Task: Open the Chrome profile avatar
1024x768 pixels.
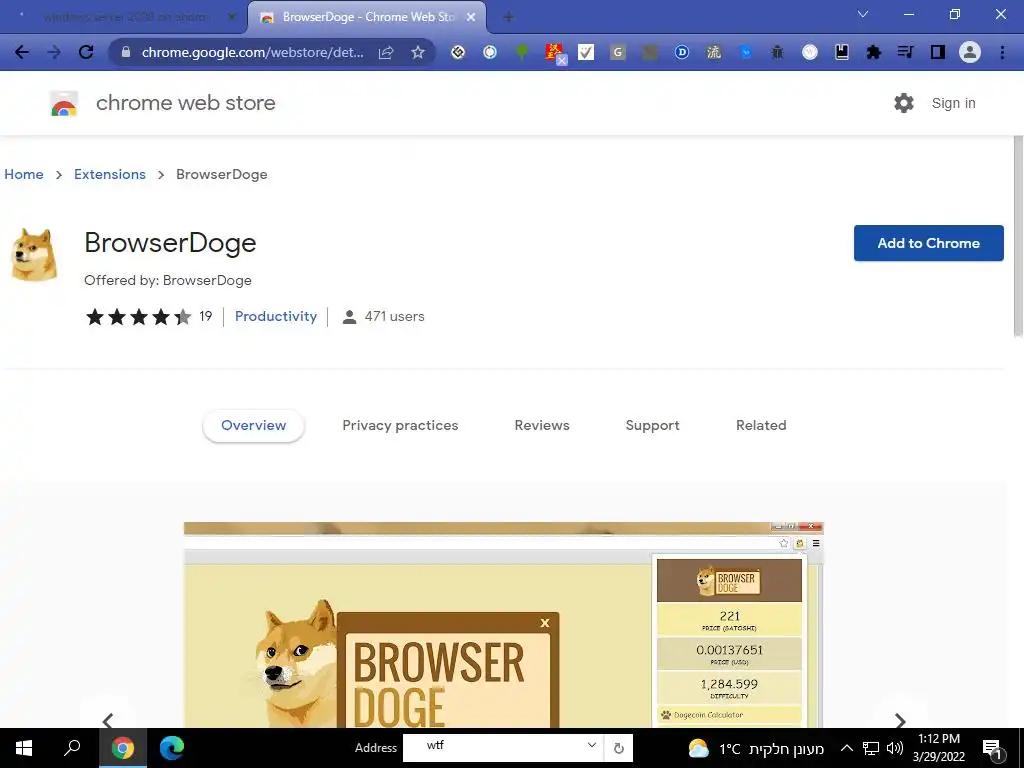Action: 970,52
